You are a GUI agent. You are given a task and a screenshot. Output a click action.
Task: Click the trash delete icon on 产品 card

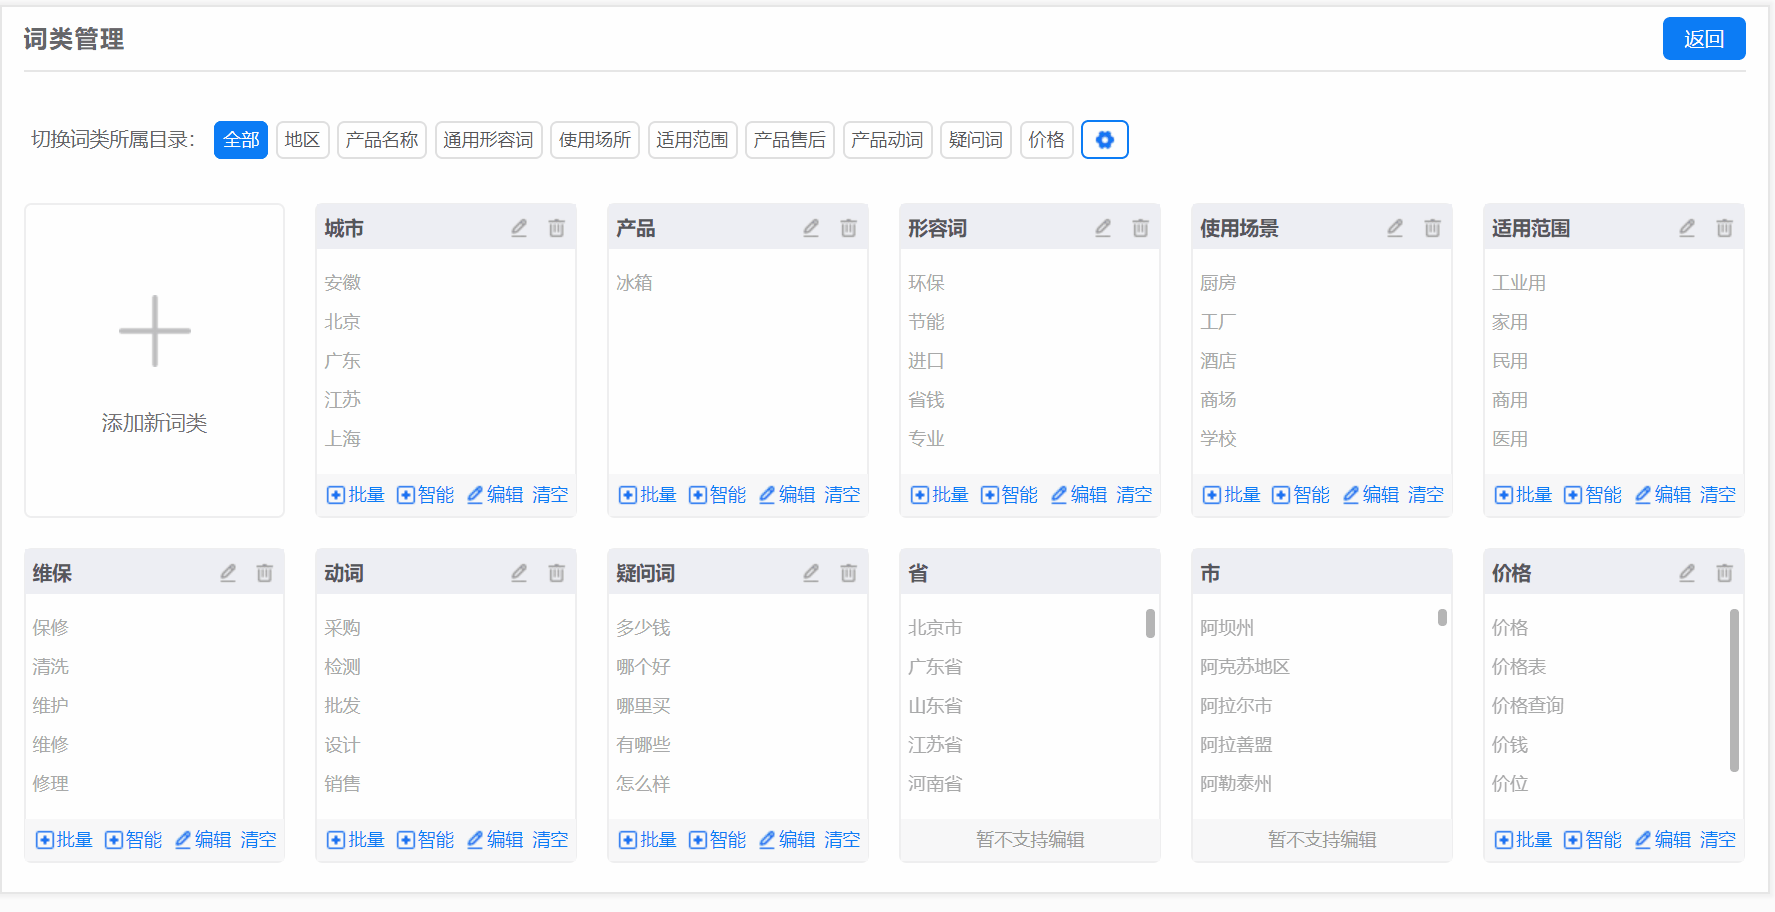(x=848, y=227)
